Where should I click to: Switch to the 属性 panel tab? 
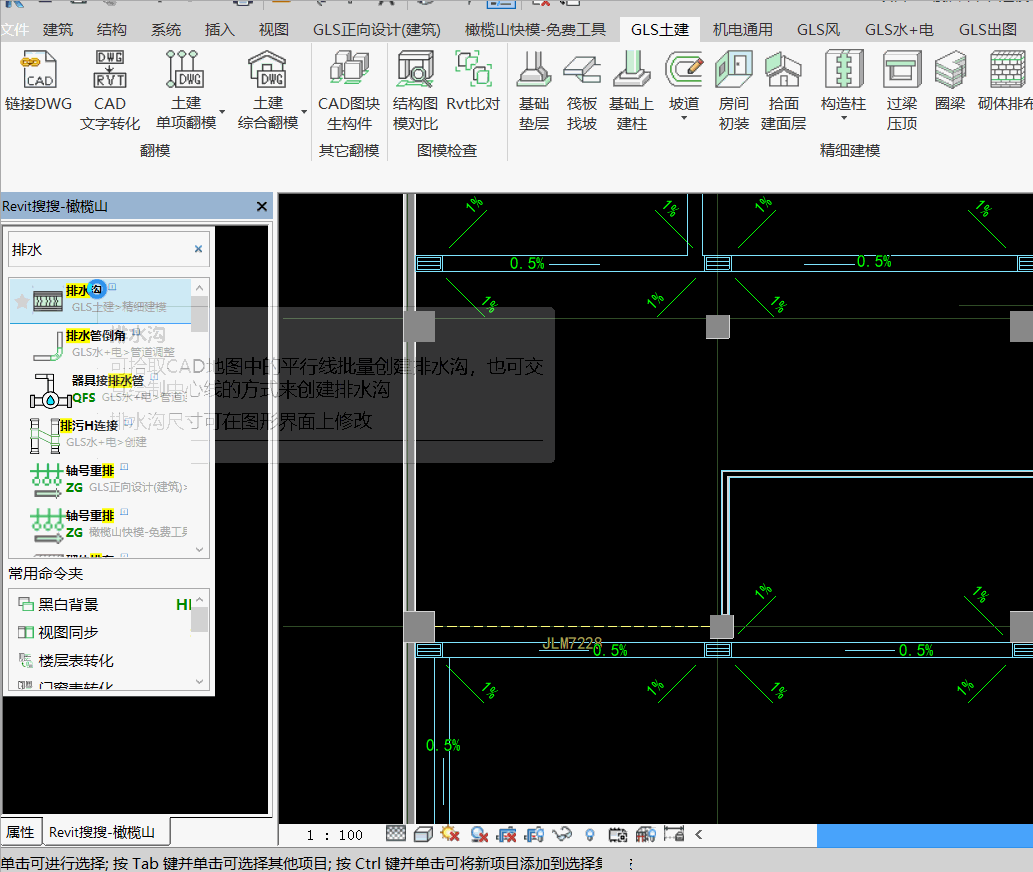point(20,832)
